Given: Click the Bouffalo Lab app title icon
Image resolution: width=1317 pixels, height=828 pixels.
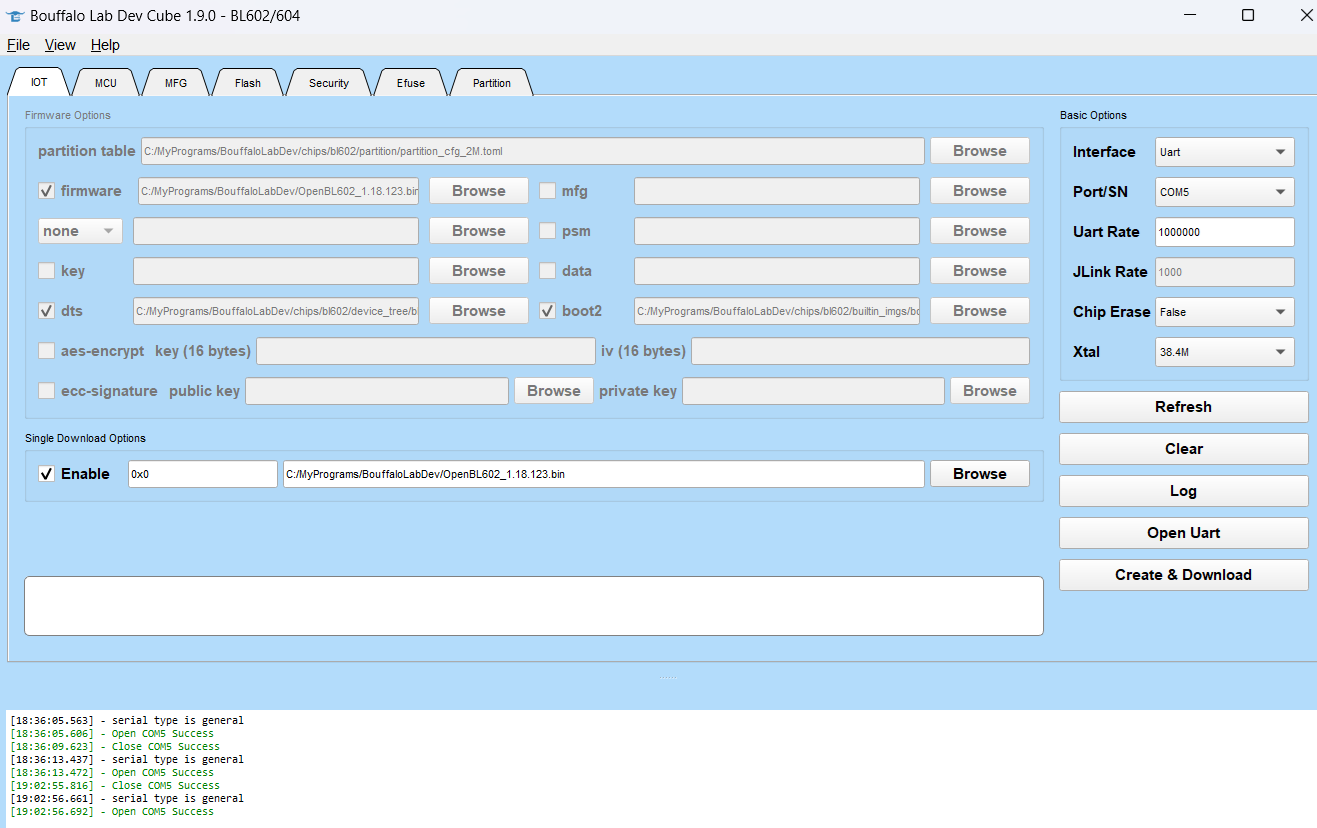Looking at the screenshot, I should pos(15,16).
